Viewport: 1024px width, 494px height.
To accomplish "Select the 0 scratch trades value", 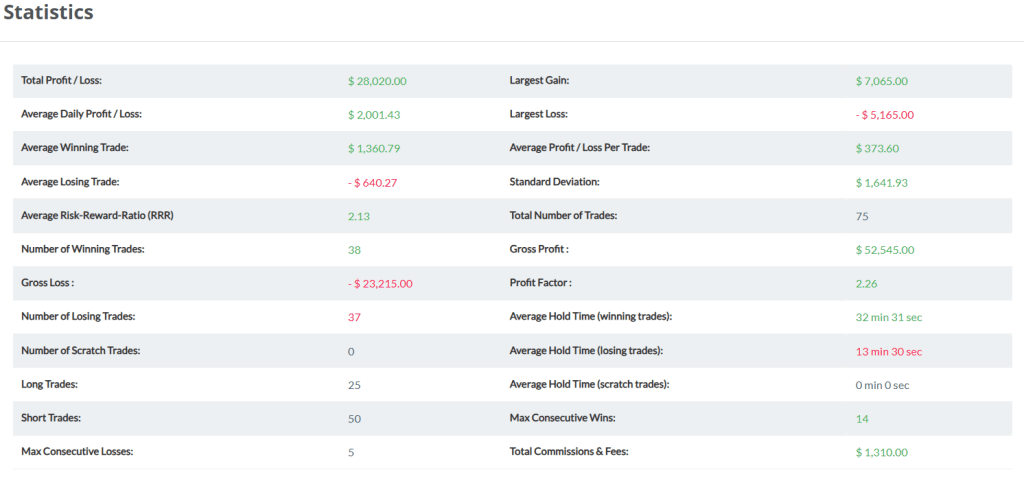I will pyautogui.click(x=351, y=352).
